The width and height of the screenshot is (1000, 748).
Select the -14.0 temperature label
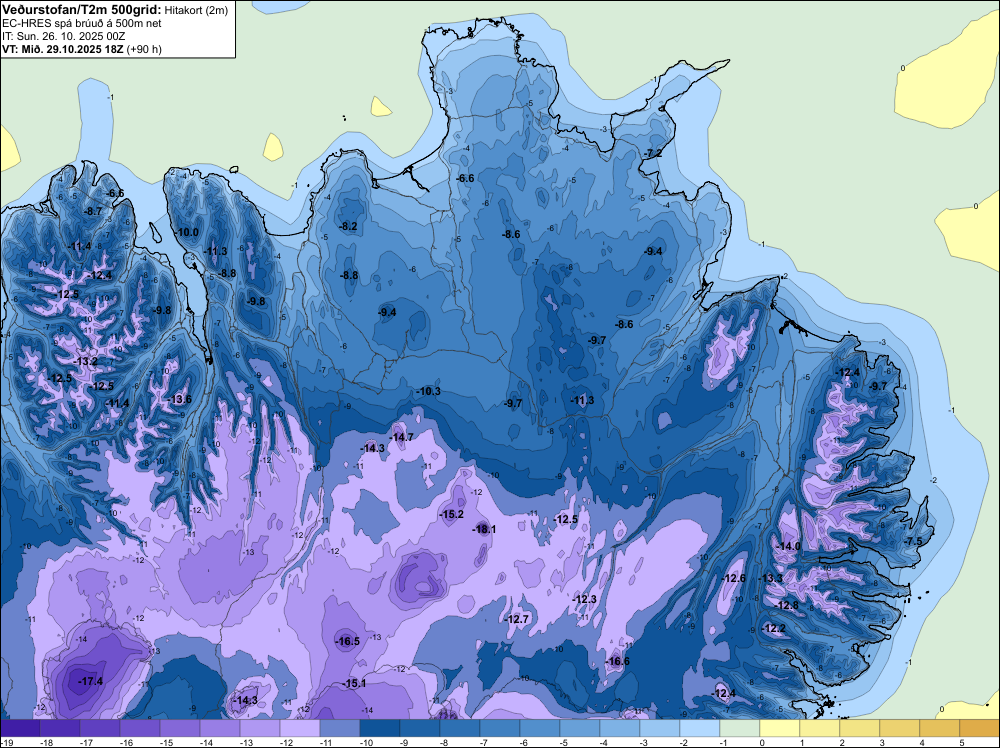tap(788, 546)
